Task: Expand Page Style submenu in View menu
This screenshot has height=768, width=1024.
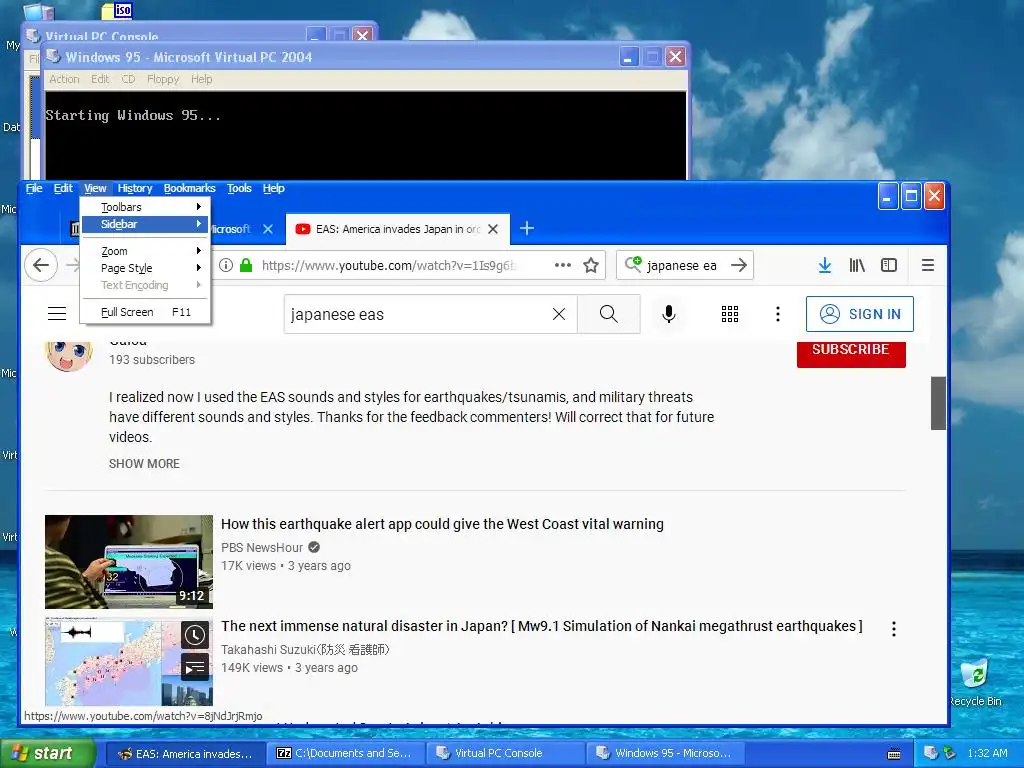Action: pos(145,268)
